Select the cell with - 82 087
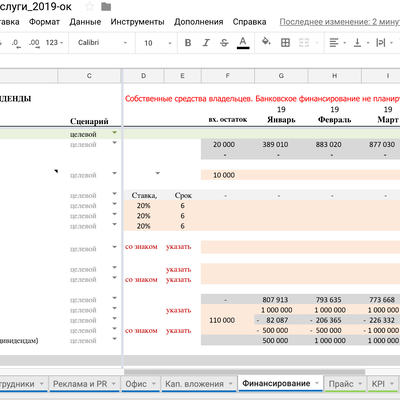This screenshot has width=400, height=400. click(x=281, y=320)
